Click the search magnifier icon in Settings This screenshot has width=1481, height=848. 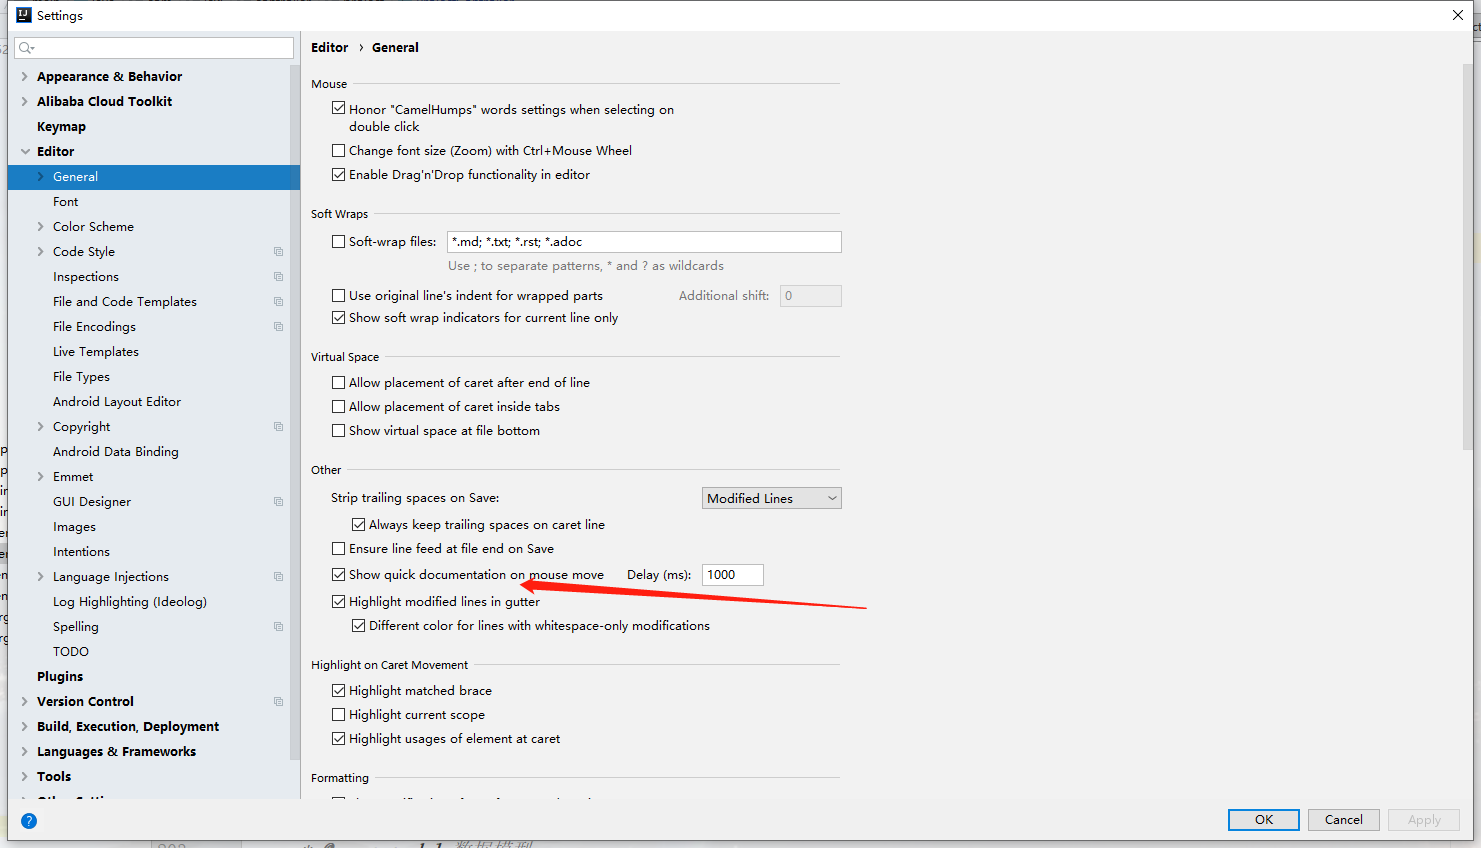tap(26, 48)
